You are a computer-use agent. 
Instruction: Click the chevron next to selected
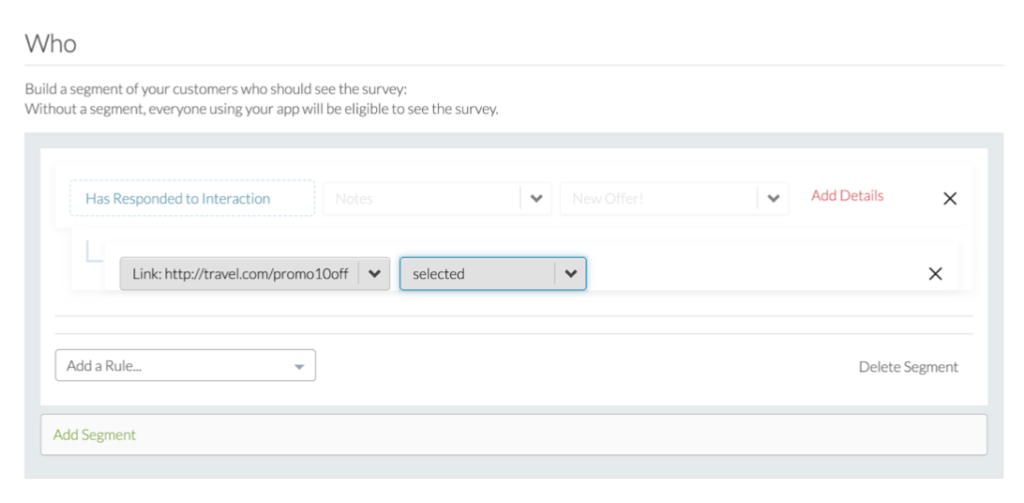[570, 274]
